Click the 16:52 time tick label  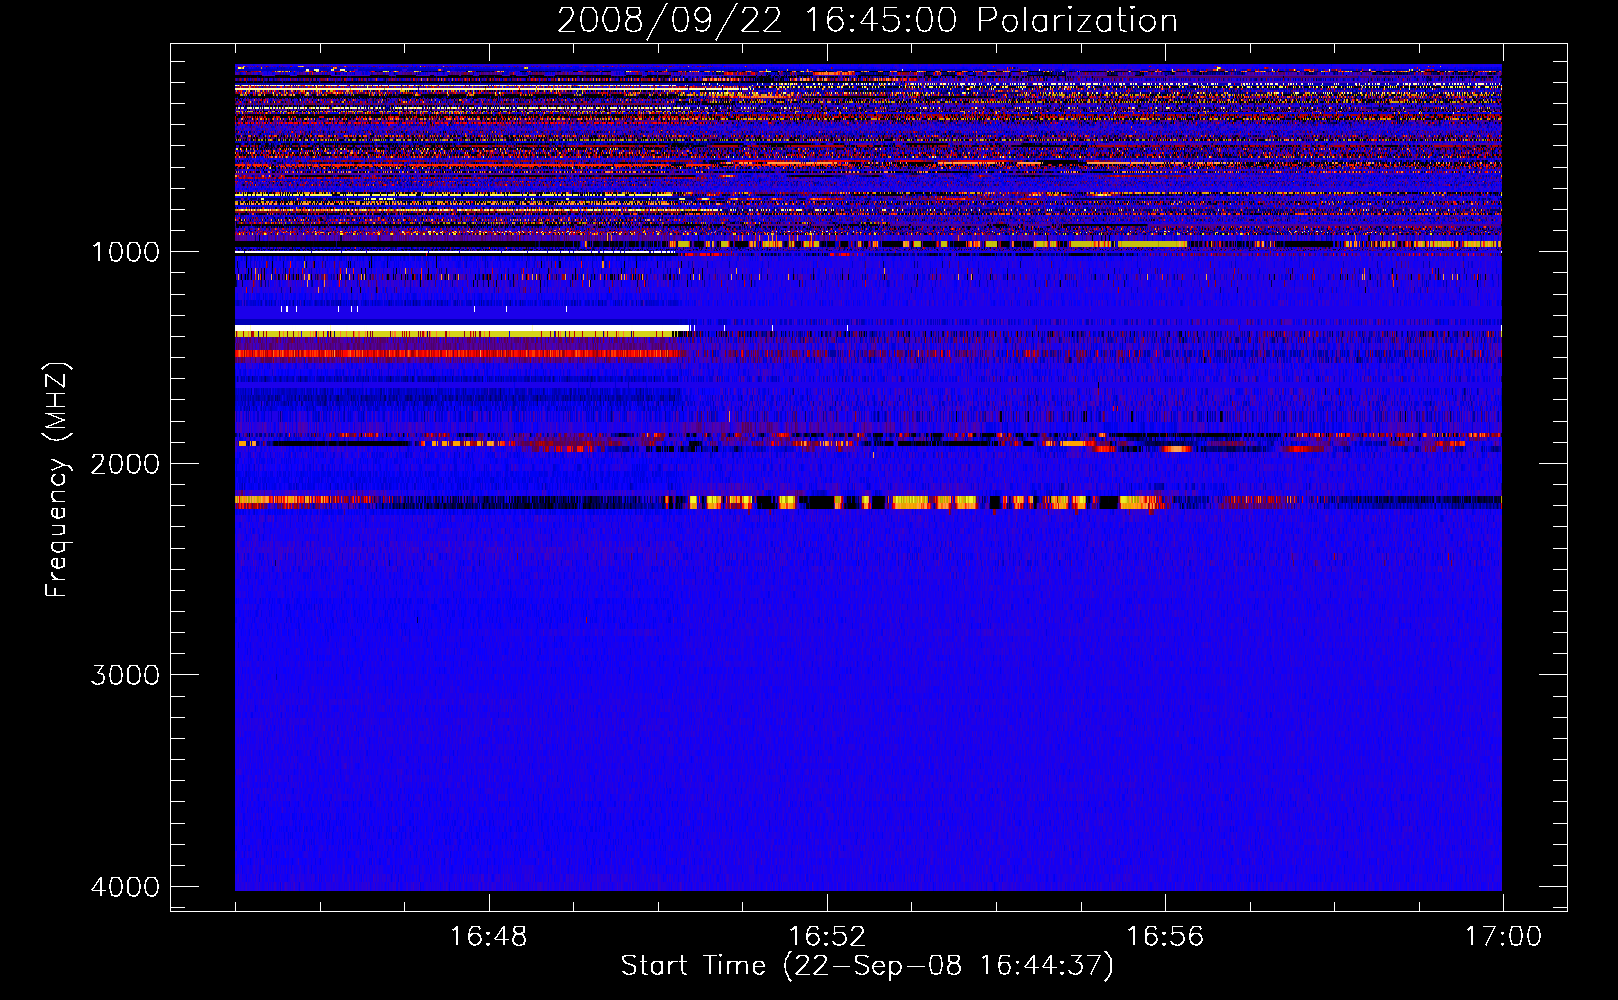tap(827, 937)
